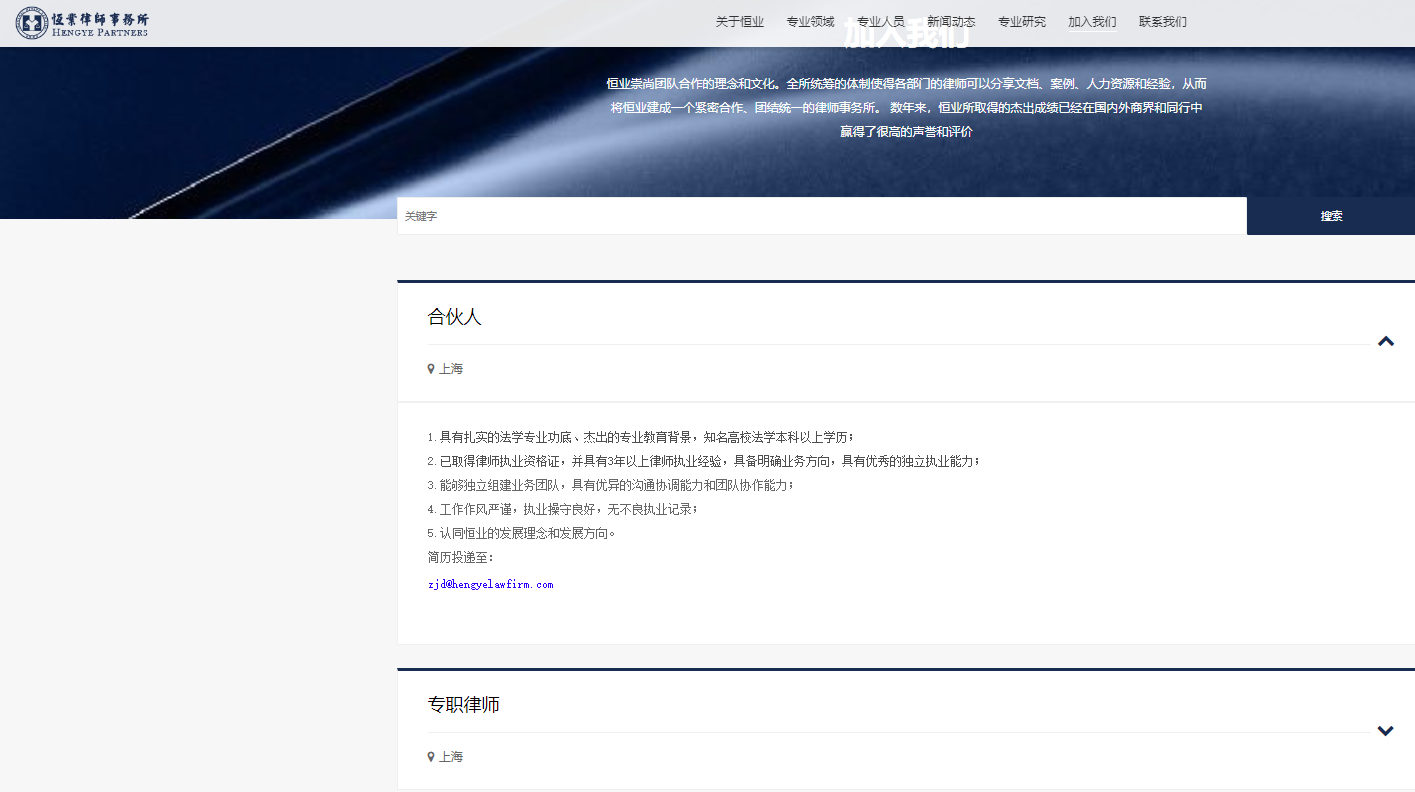
Task: Click the Hengye Partners firm logo
Action: pyautogui.click(x=82, y=22)
